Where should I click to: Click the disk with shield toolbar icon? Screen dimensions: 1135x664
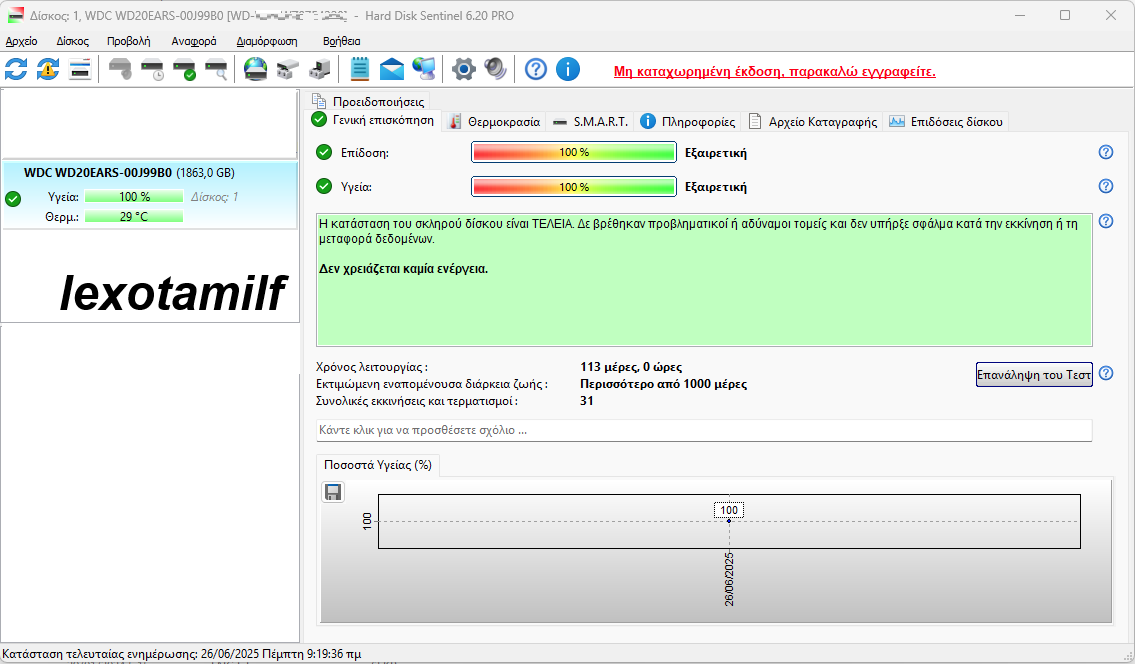(x=120, y=70)
